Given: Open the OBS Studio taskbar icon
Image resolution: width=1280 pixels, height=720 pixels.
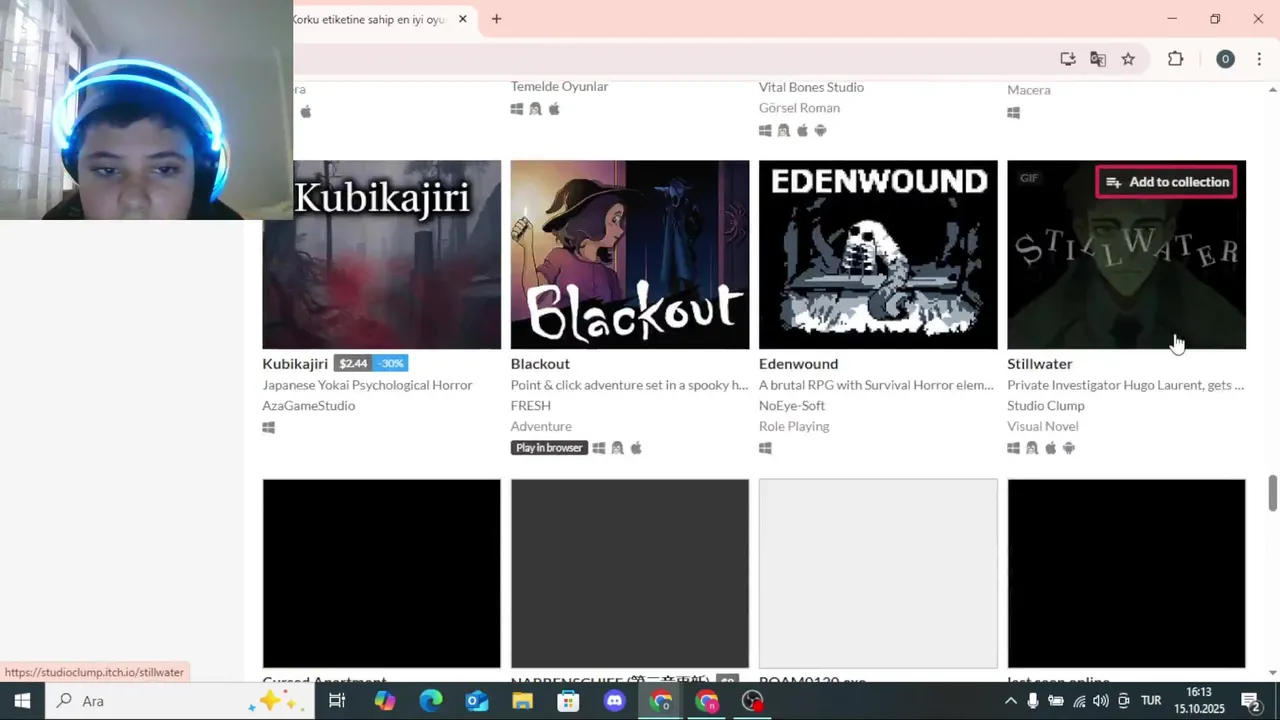Looking at the screenshot, I should click(x=753, y=701).
